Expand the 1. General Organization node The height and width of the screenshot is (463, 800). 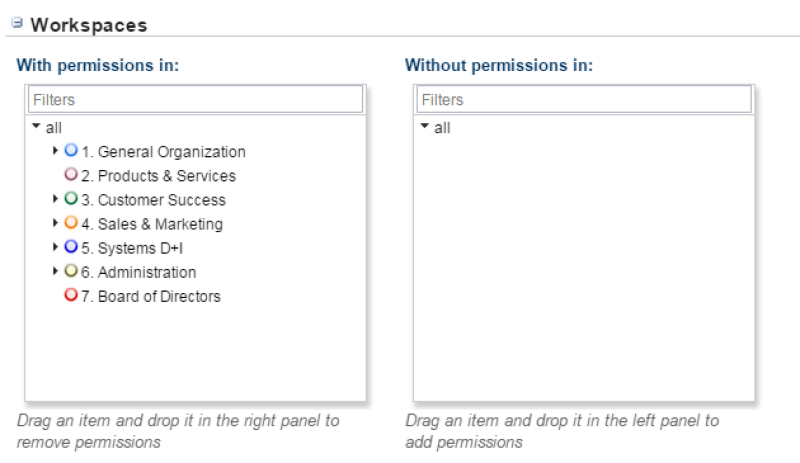coord(55,151)
